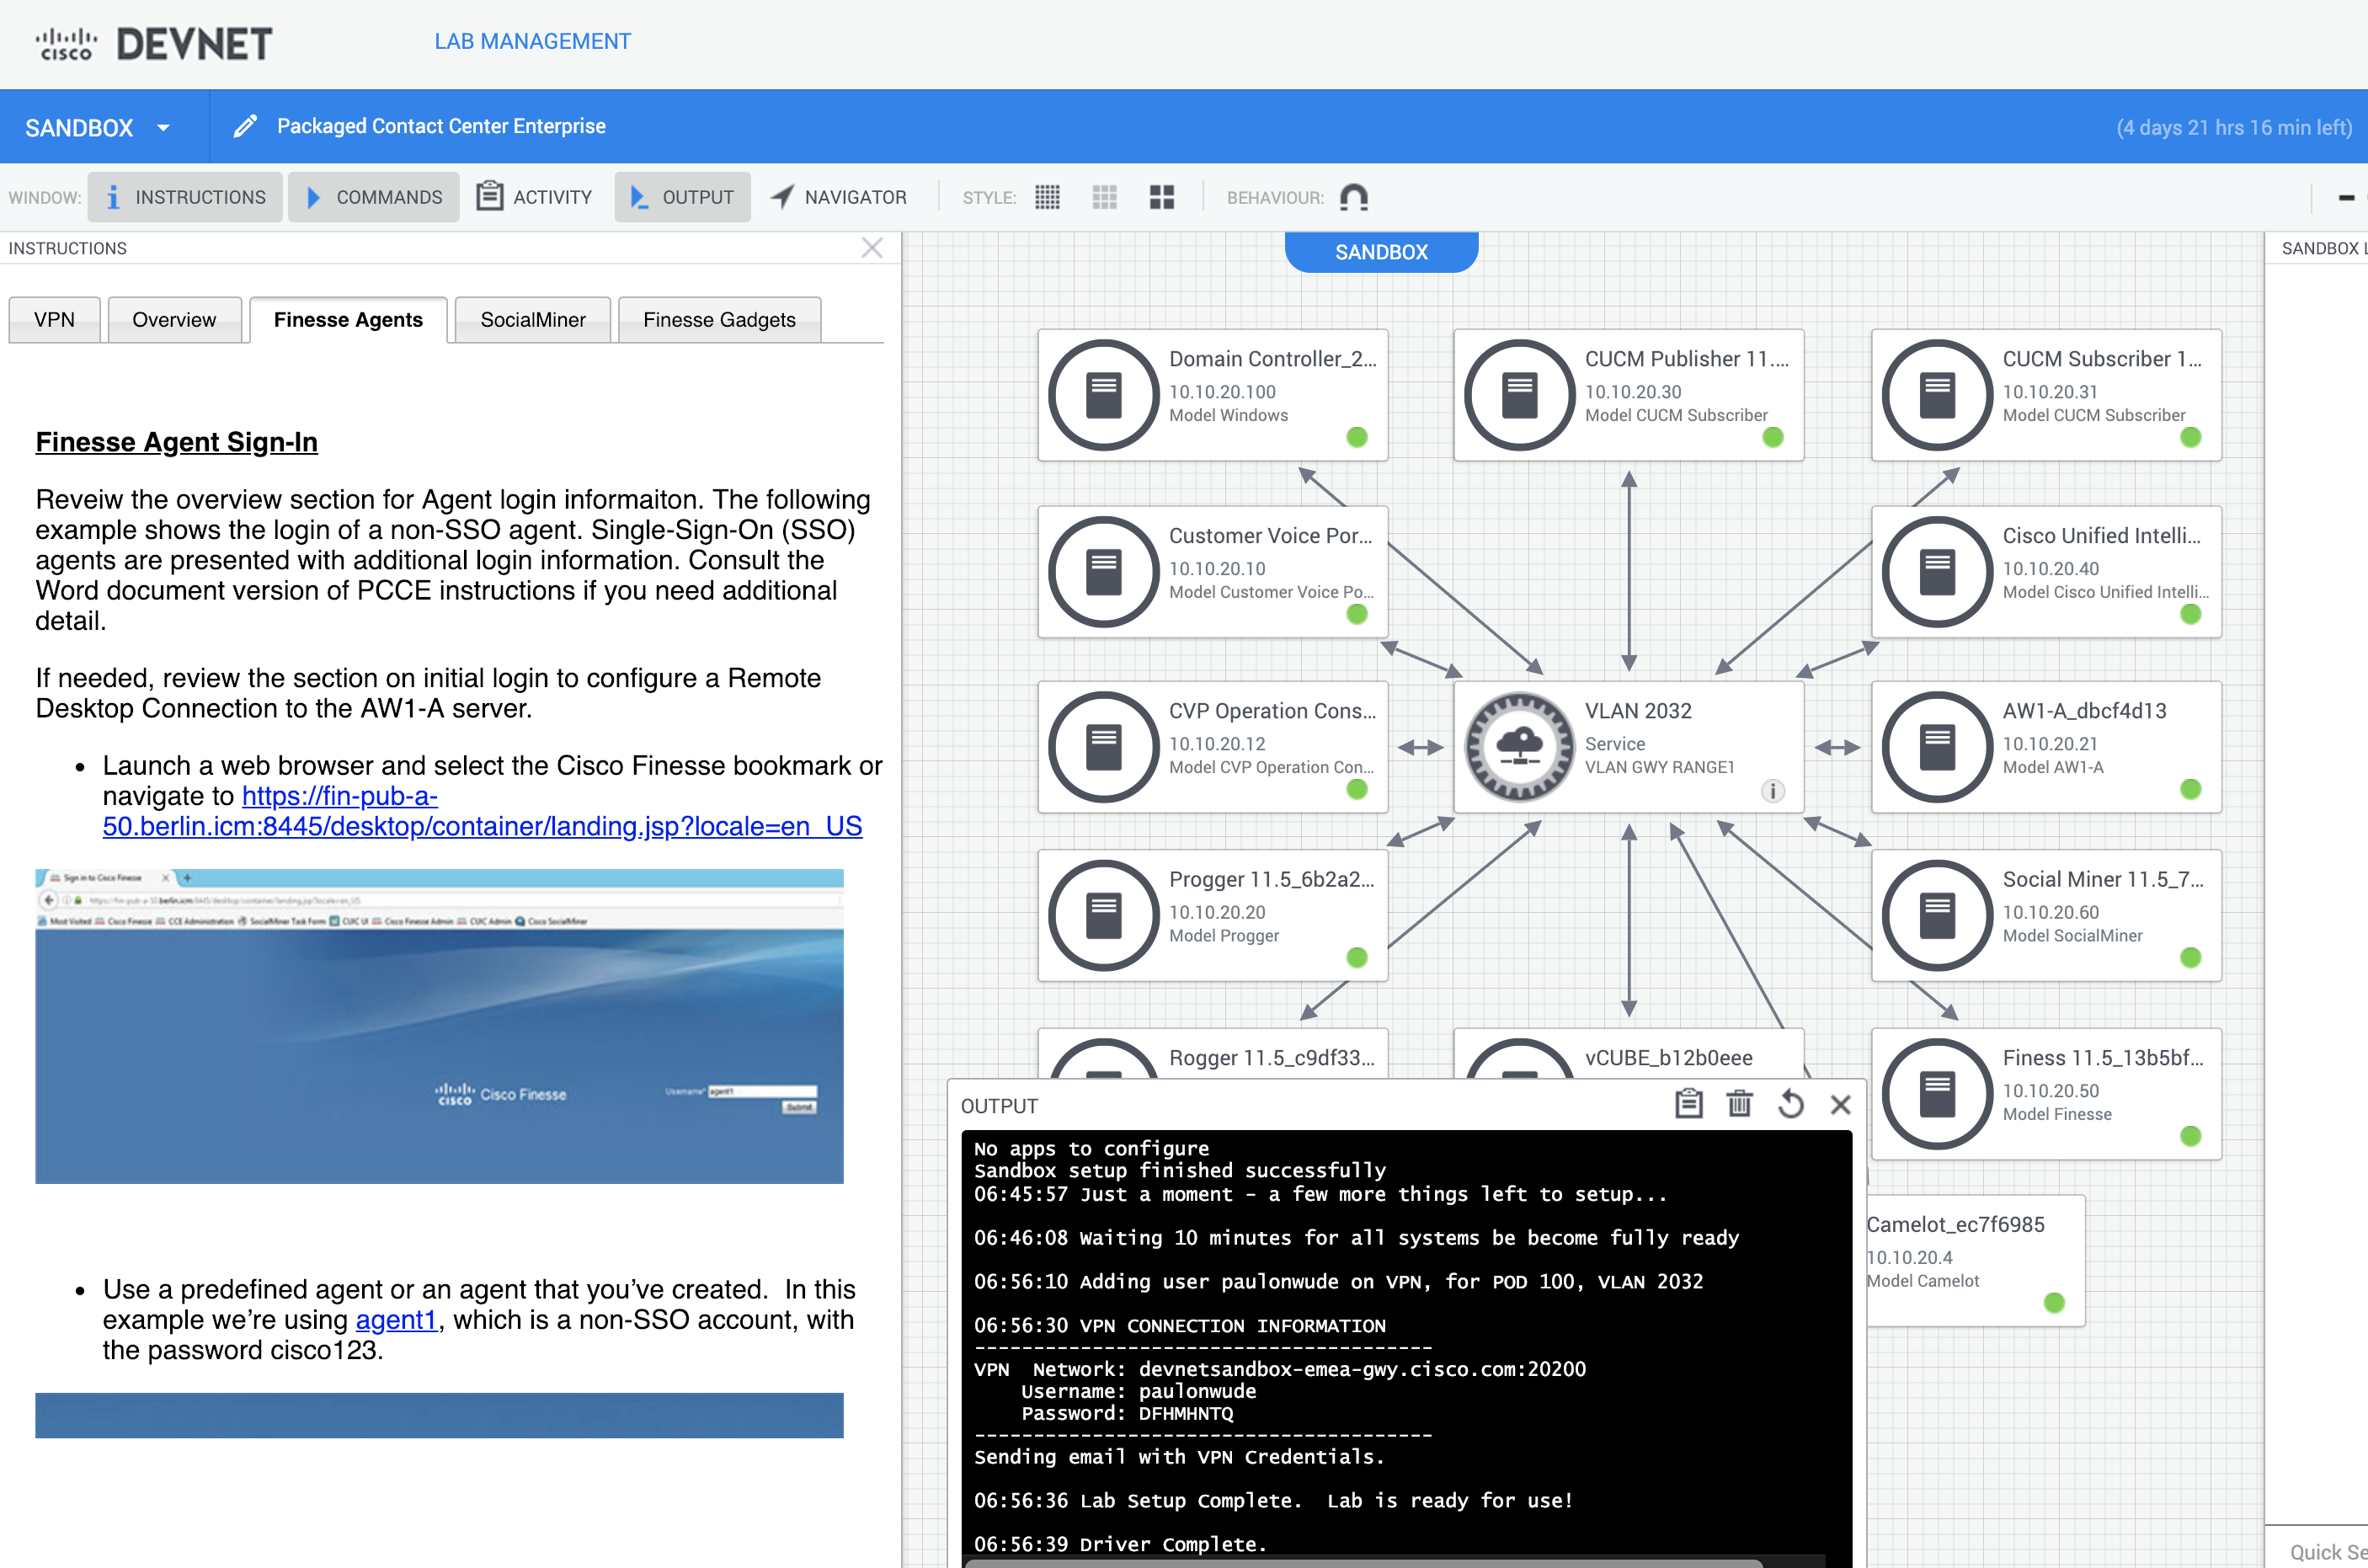Viewport: 2368px width, 1568px height.
Task: Click the Cisco DevNet logo
Action: [153, 44]
